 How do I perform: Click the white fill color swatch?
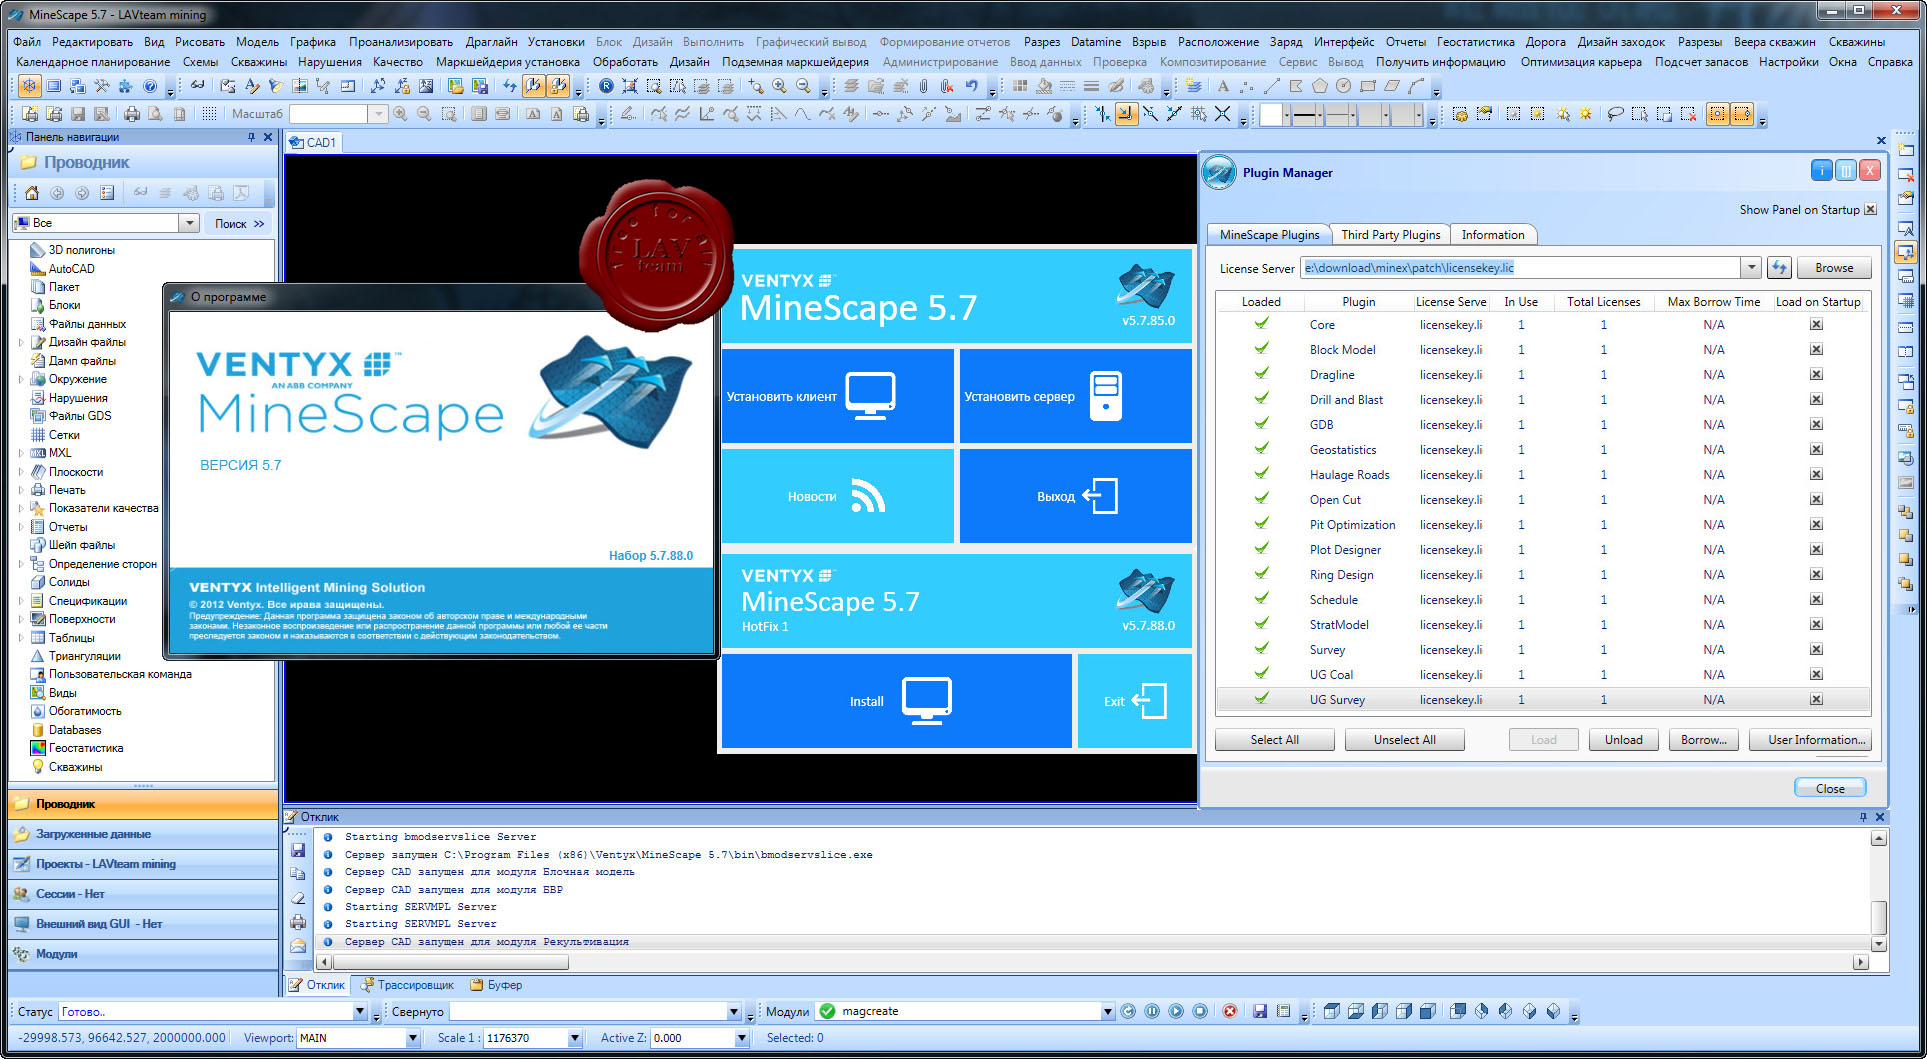point(1271,115)
